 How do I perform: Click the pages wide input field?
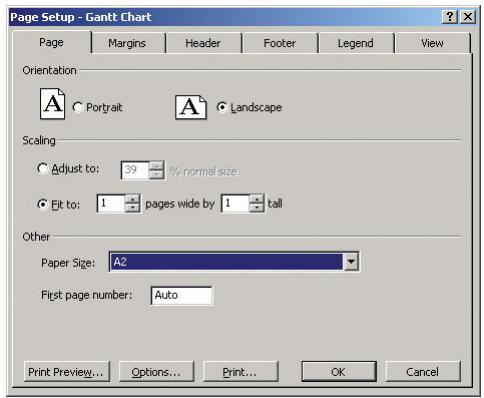[x=111, y=203]
